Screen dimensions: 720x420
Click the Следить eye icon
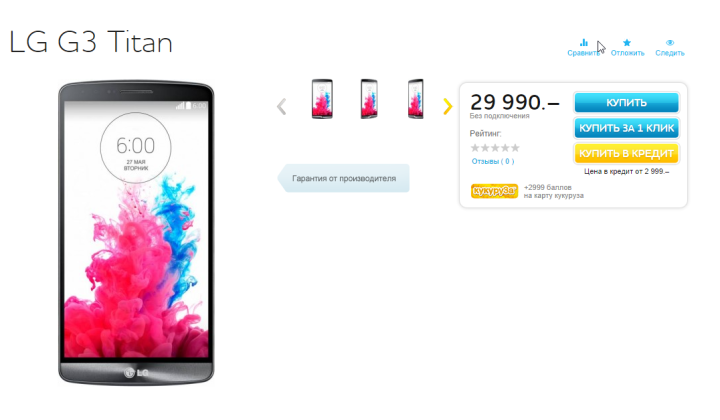pos(670,43)
